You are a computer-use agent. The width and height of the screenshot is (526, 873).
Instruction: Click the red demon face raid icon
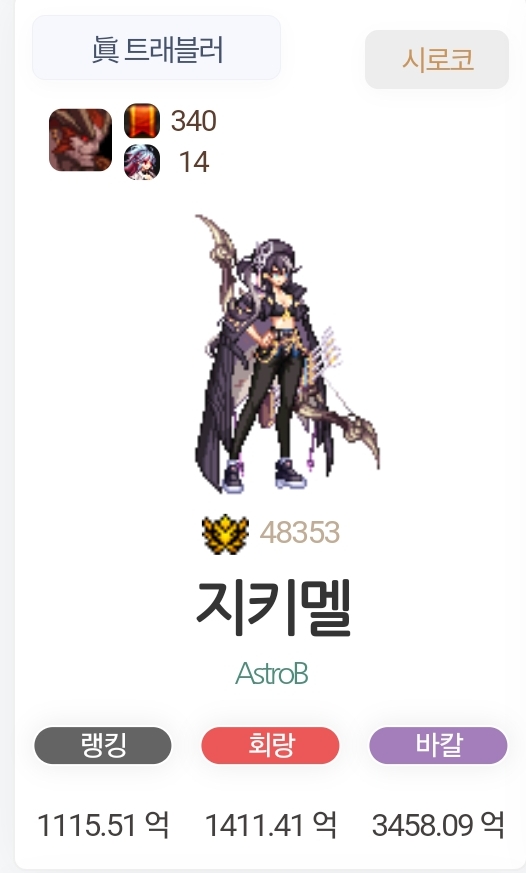(81, 140)
